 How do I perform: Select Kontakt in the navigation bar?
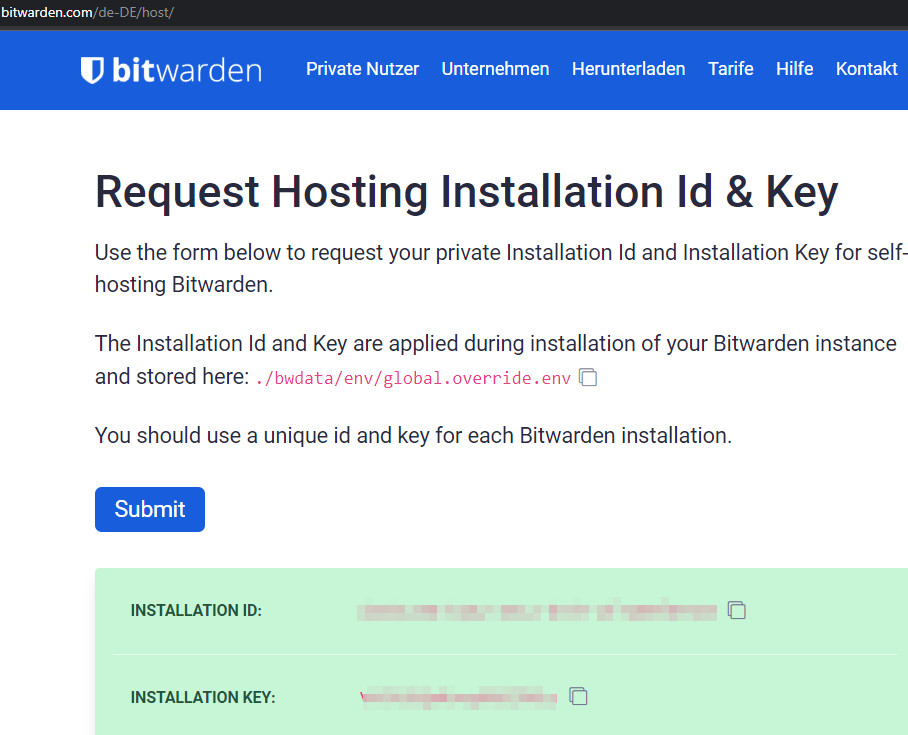866,69
